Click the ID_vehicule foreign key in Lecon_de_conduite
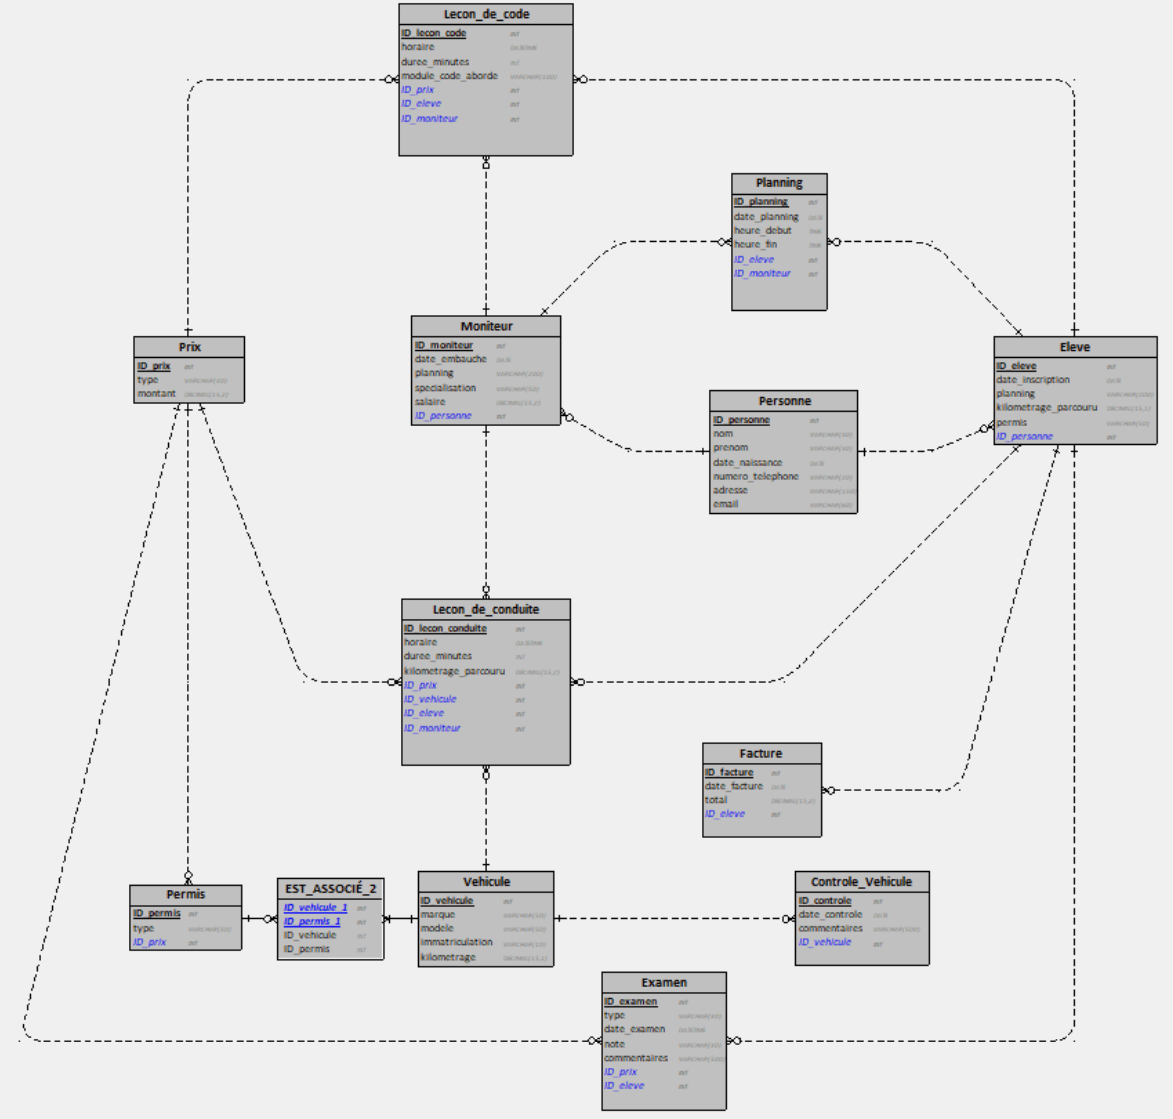 pos(430,699)
